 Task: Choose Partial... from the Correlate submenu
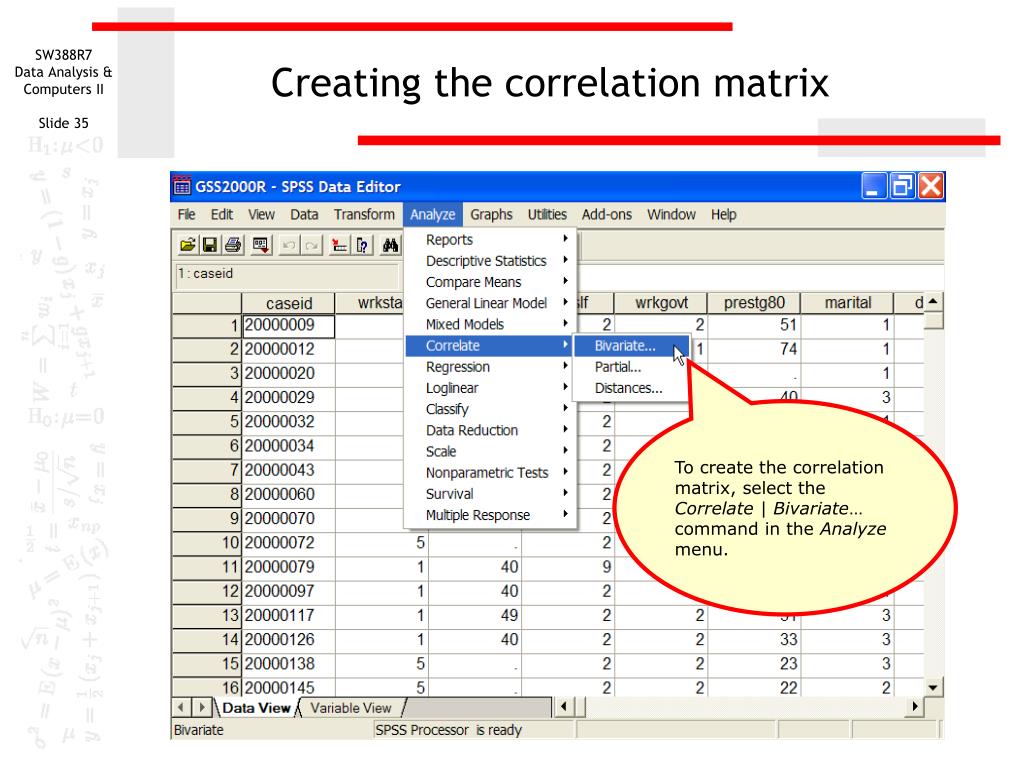pyautogui.click(x=632, y=367)
